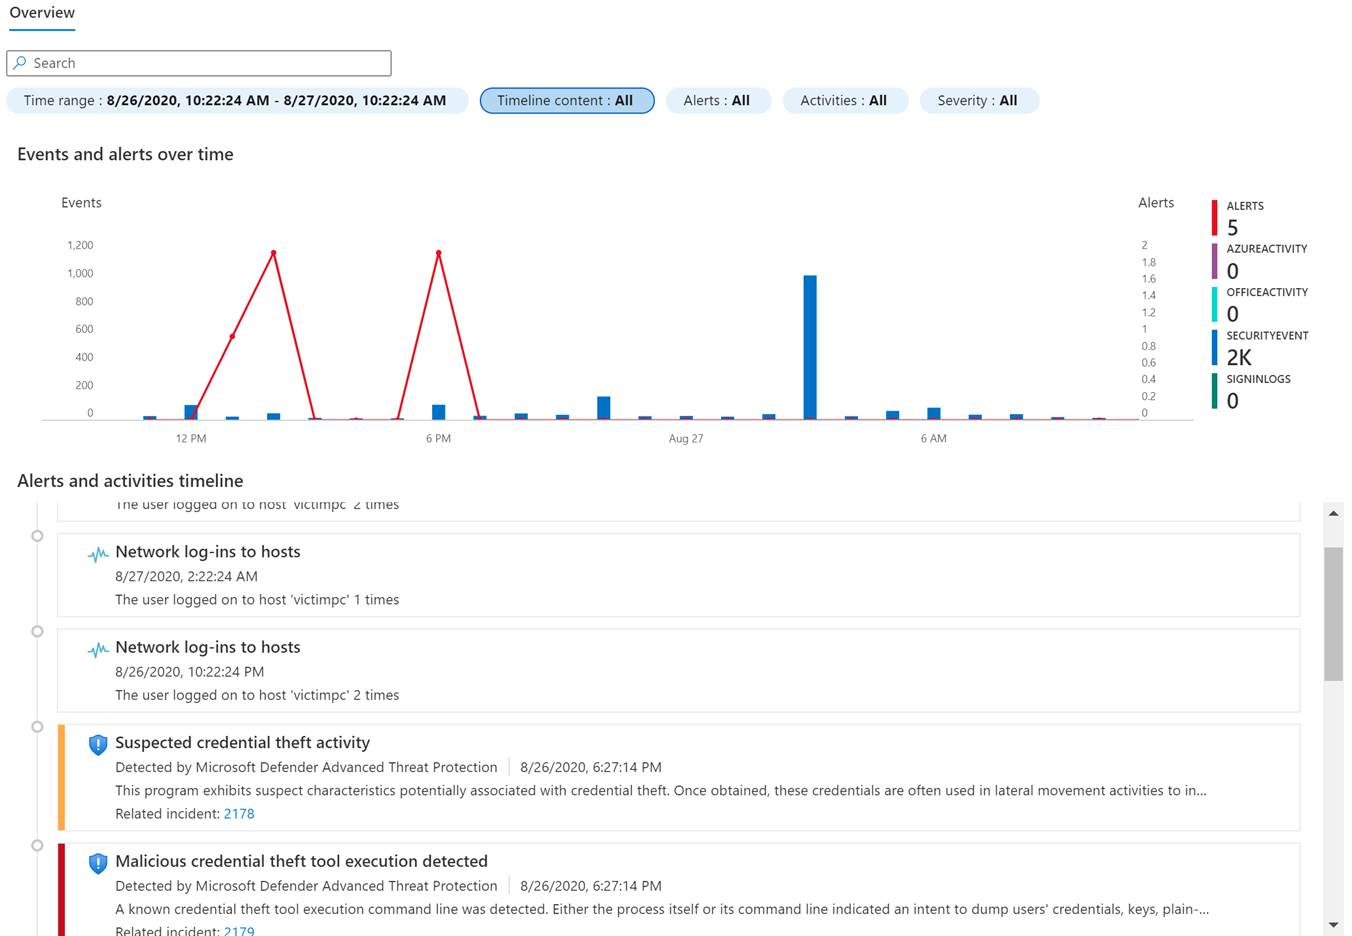This screenshot has height=936, width=1352.
Task: Click the shield icon for Malicious credential theft tool
Action: tap(98, 863)
